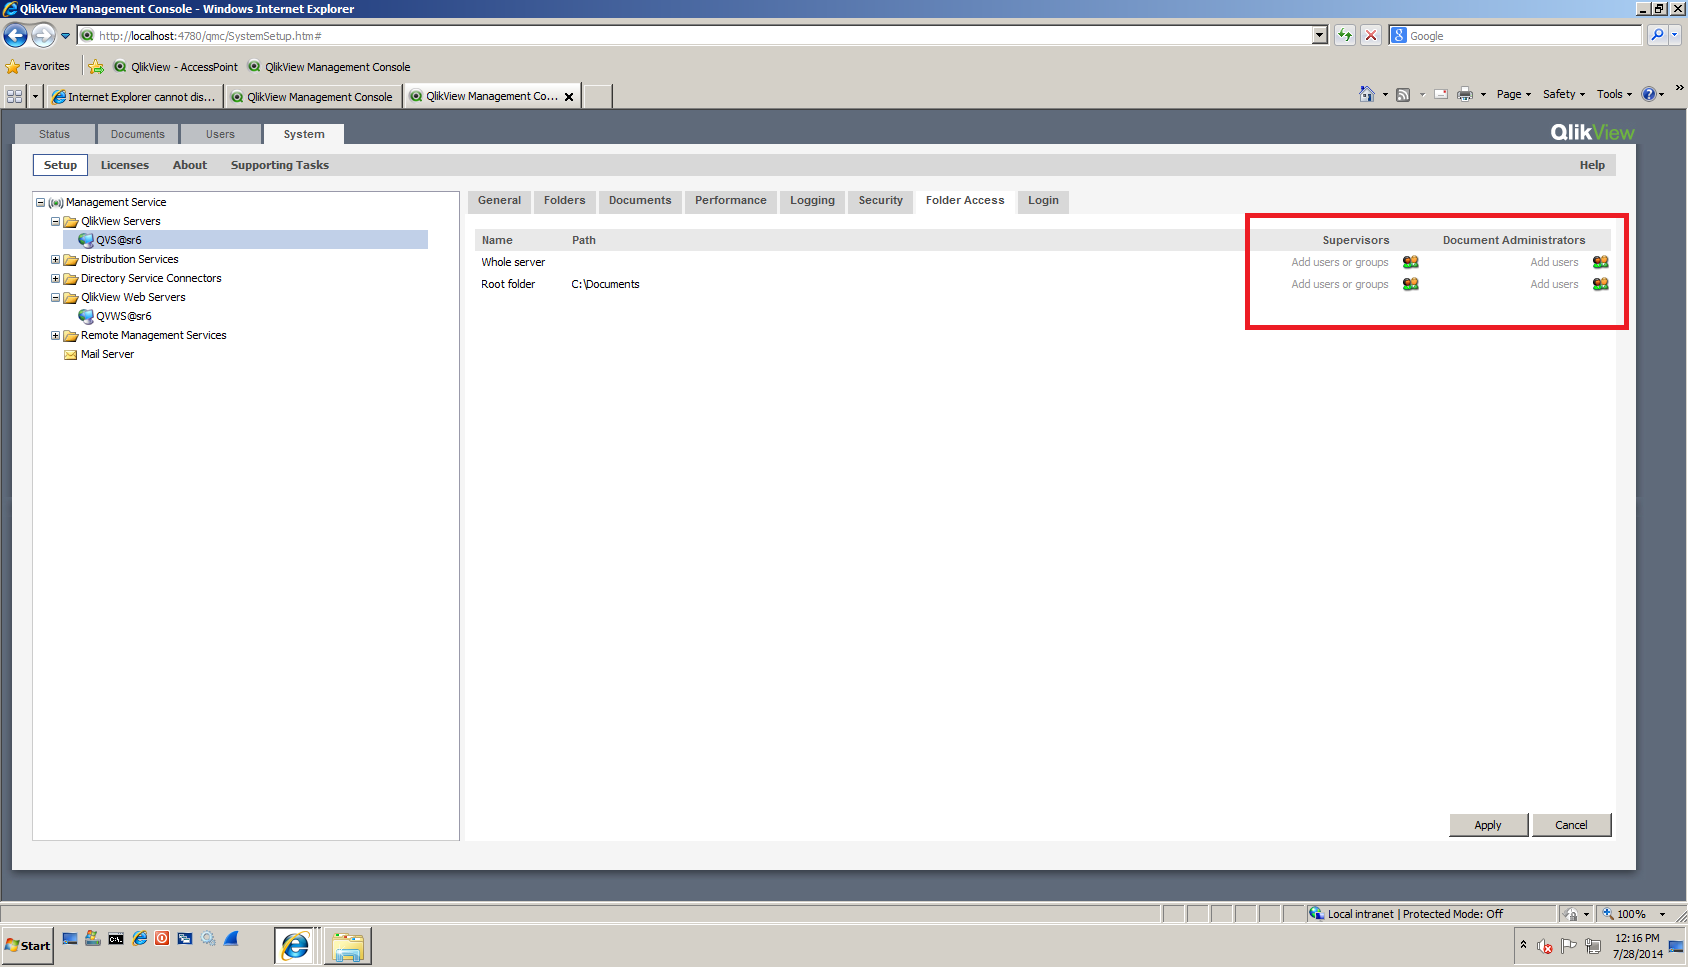This screenshot has width=1688, height=967.
Task: Click the Read Mail envelope icon
Action: pos(1441,94)
